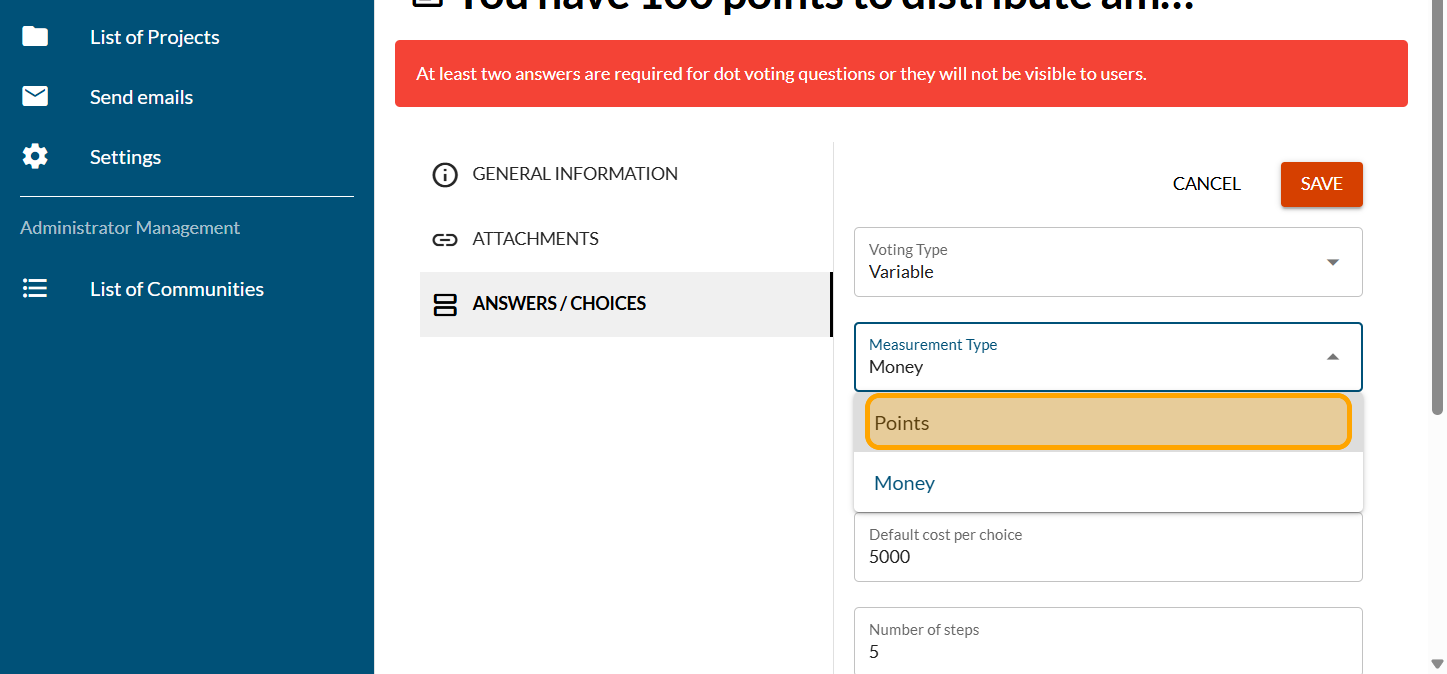Click the folder icon for List of Projects
The image size is (1447, 674).
35,37
